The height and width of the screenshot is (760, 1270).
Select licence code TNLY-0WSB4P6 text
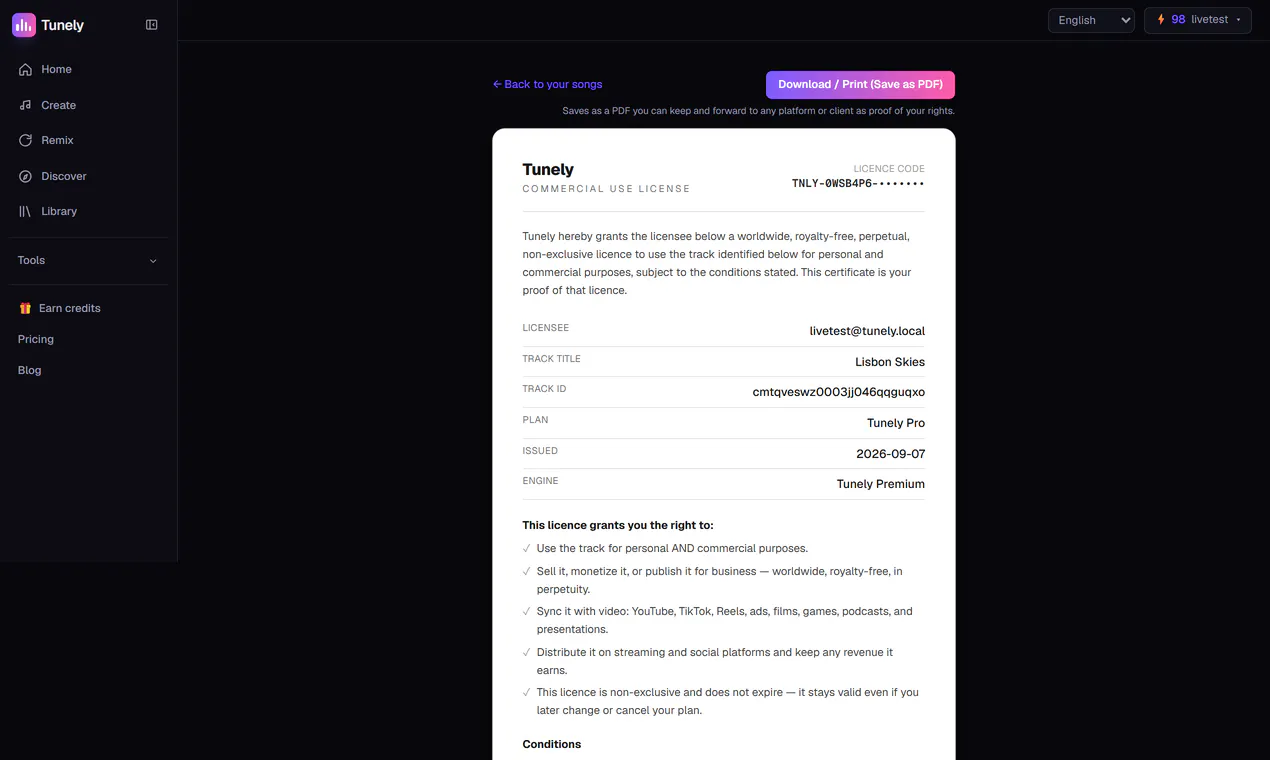pyautogui.click(x=858, y=184)
